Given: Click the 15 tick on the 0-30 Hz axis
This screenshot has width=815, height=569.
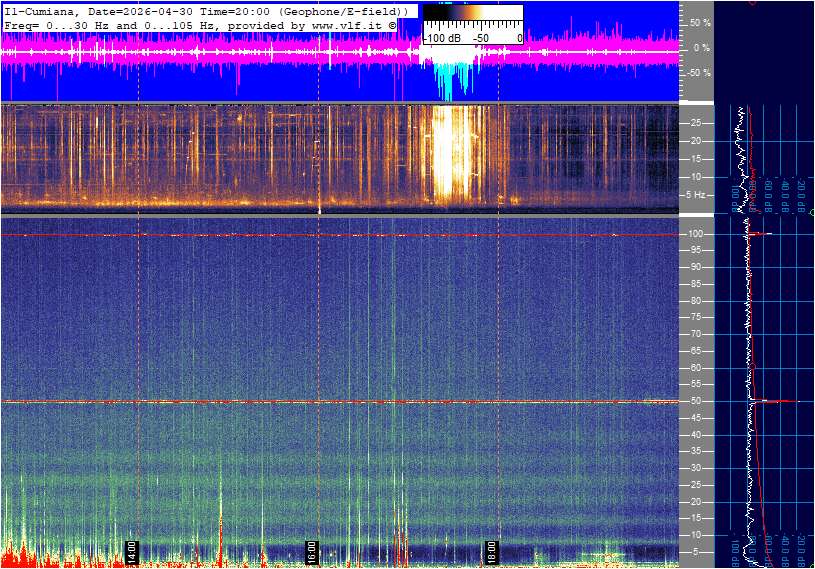Looking at the screenshot, I should coord(695,159).
